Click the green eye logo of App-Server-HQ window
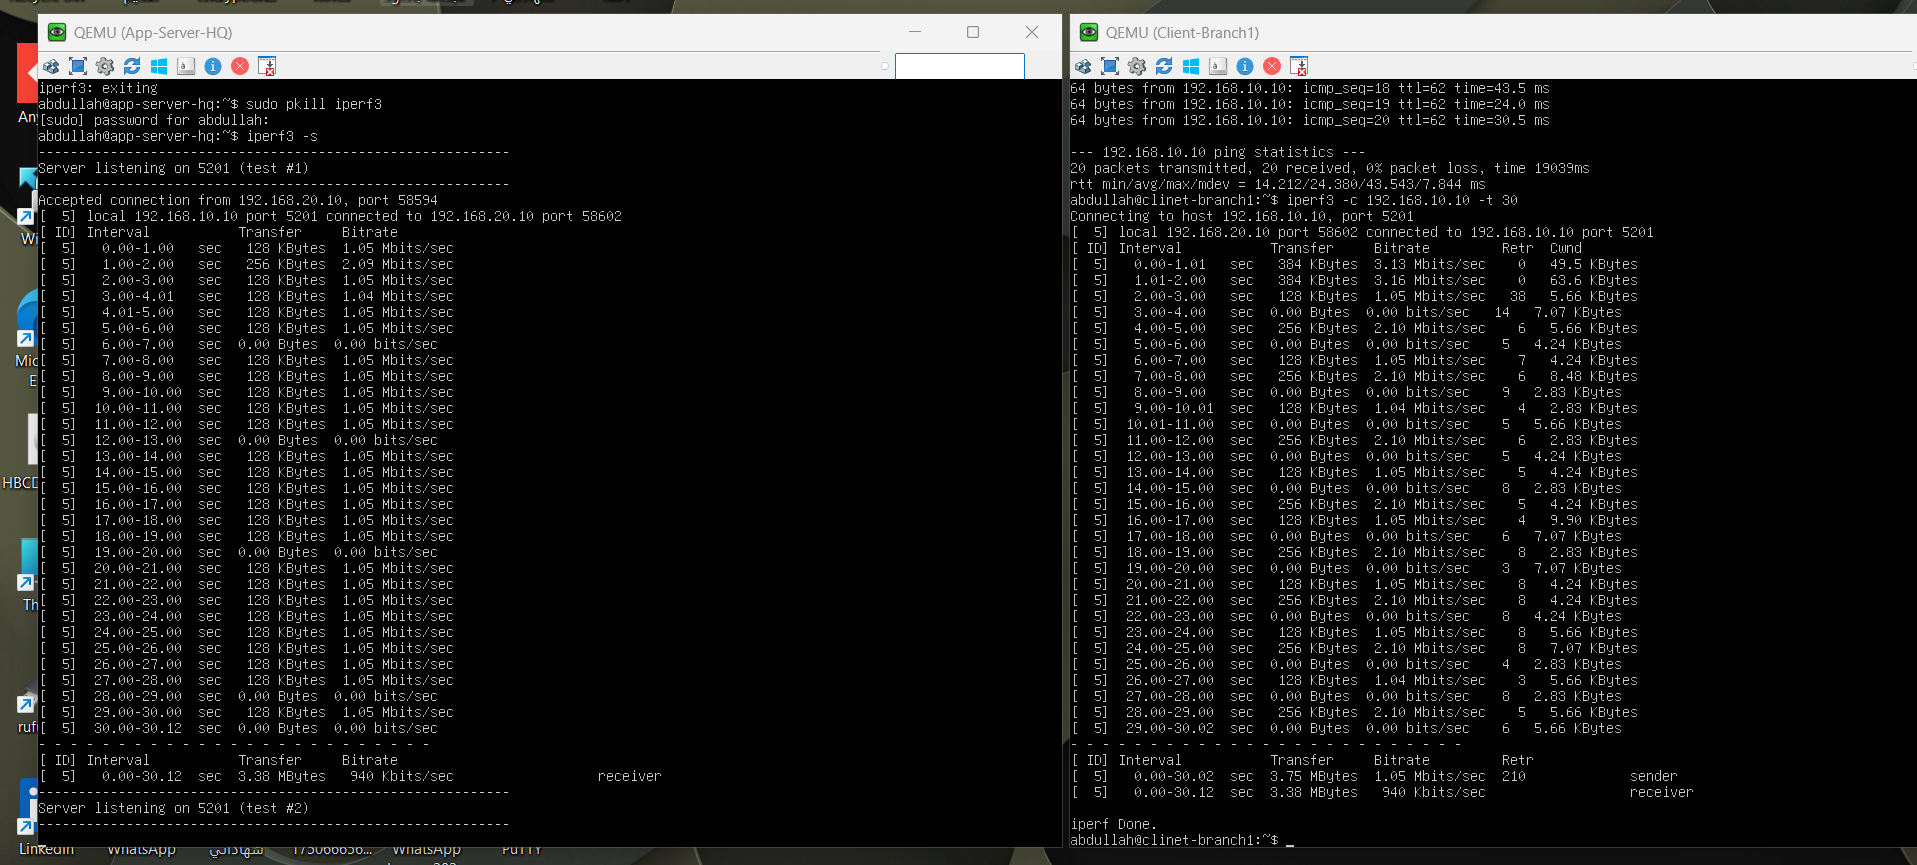1917x865 pixels. pyautogui.click(x=57, y=32)
